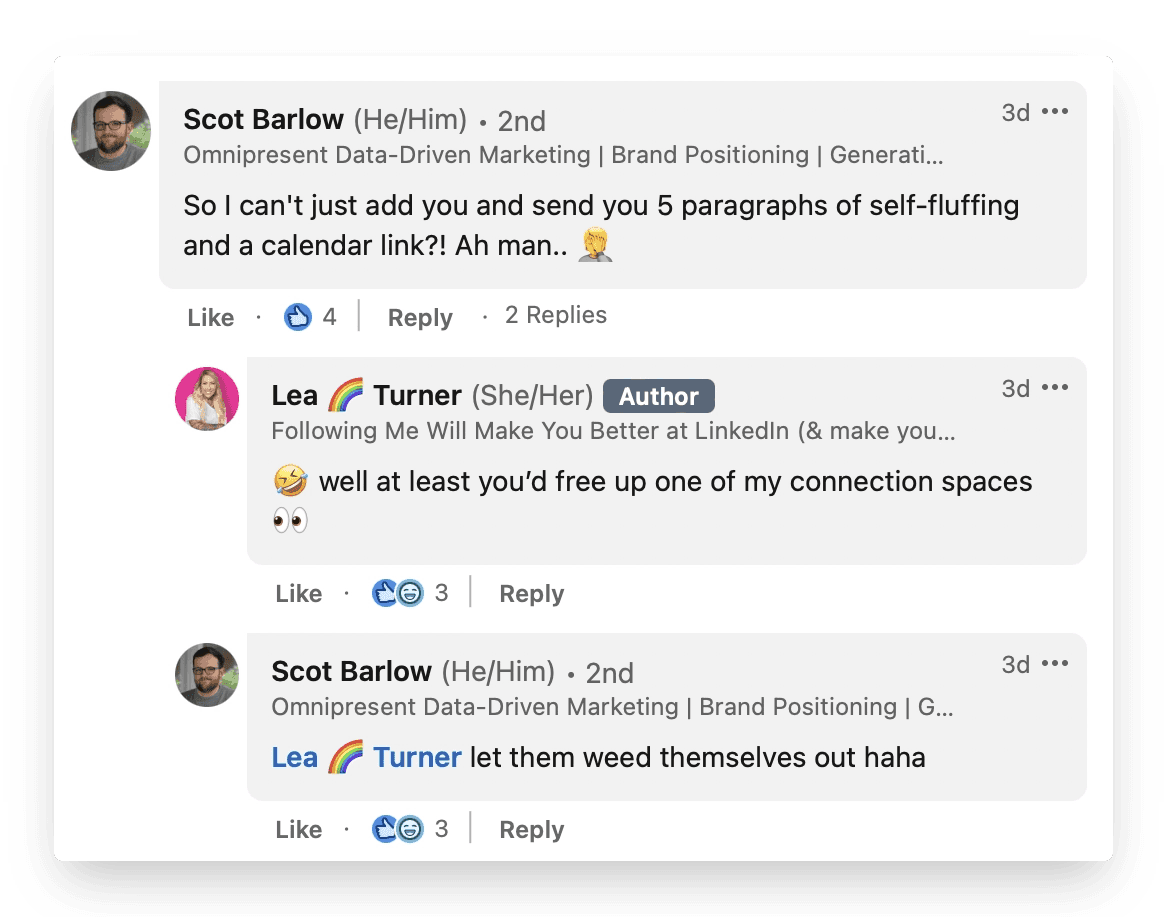
Task: Reply to Scot's 'weed themselves out' comment
Action: pyautogui.click(x=531, y=830)
